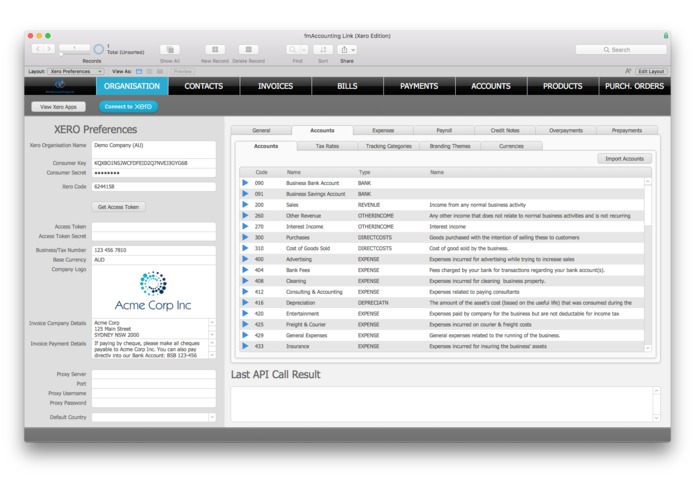Go to next record arrow
This screenshot has width=695, height=494.
point(49,49)
